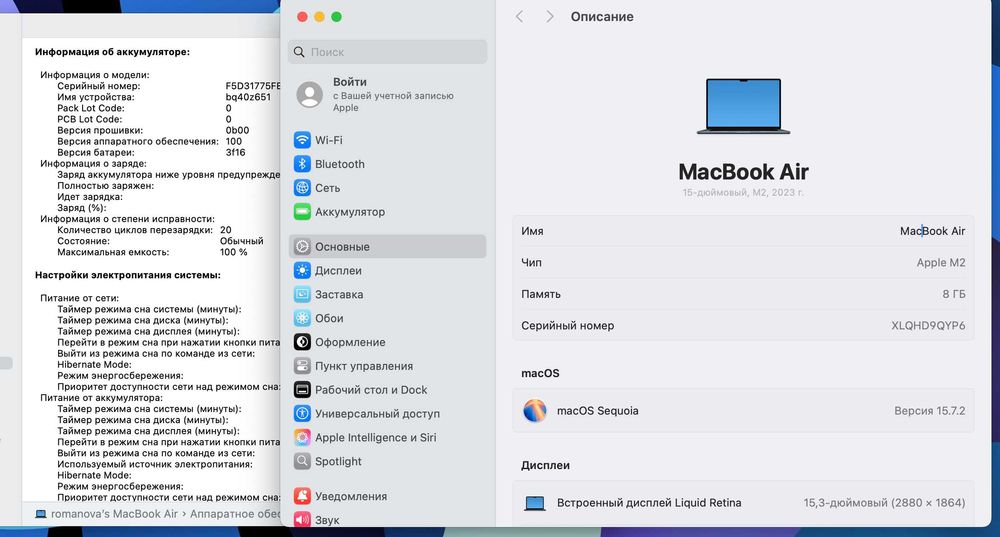Click the Описание window title
The width and height of the screenshot is (1000, 537).
click(602, 17)
